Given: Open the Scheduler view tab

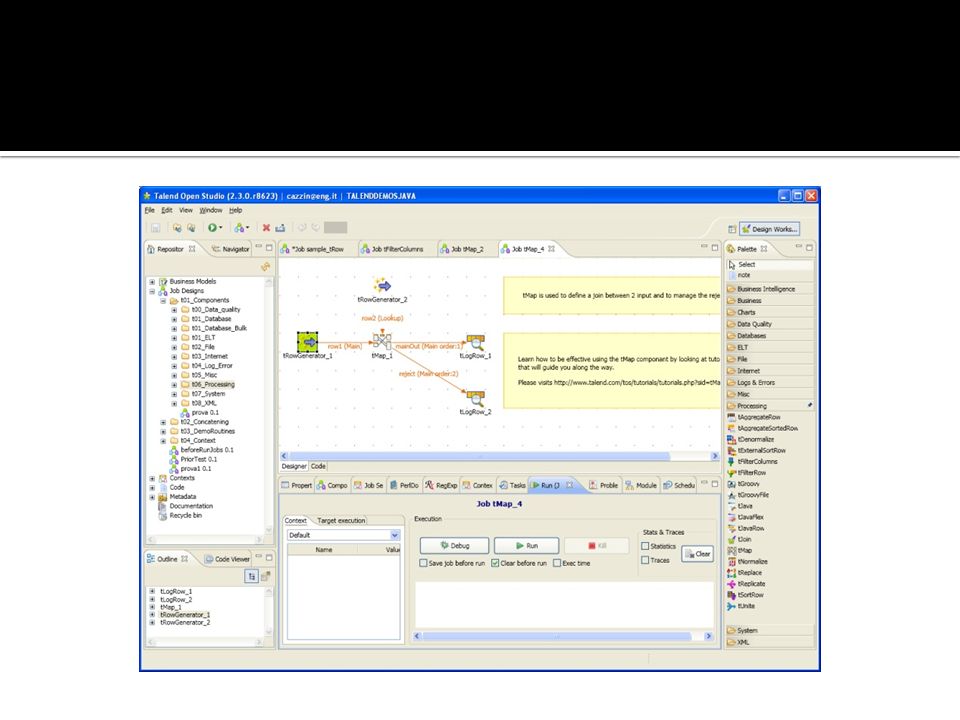Looking at the screenshot, I should coord(679,486).
